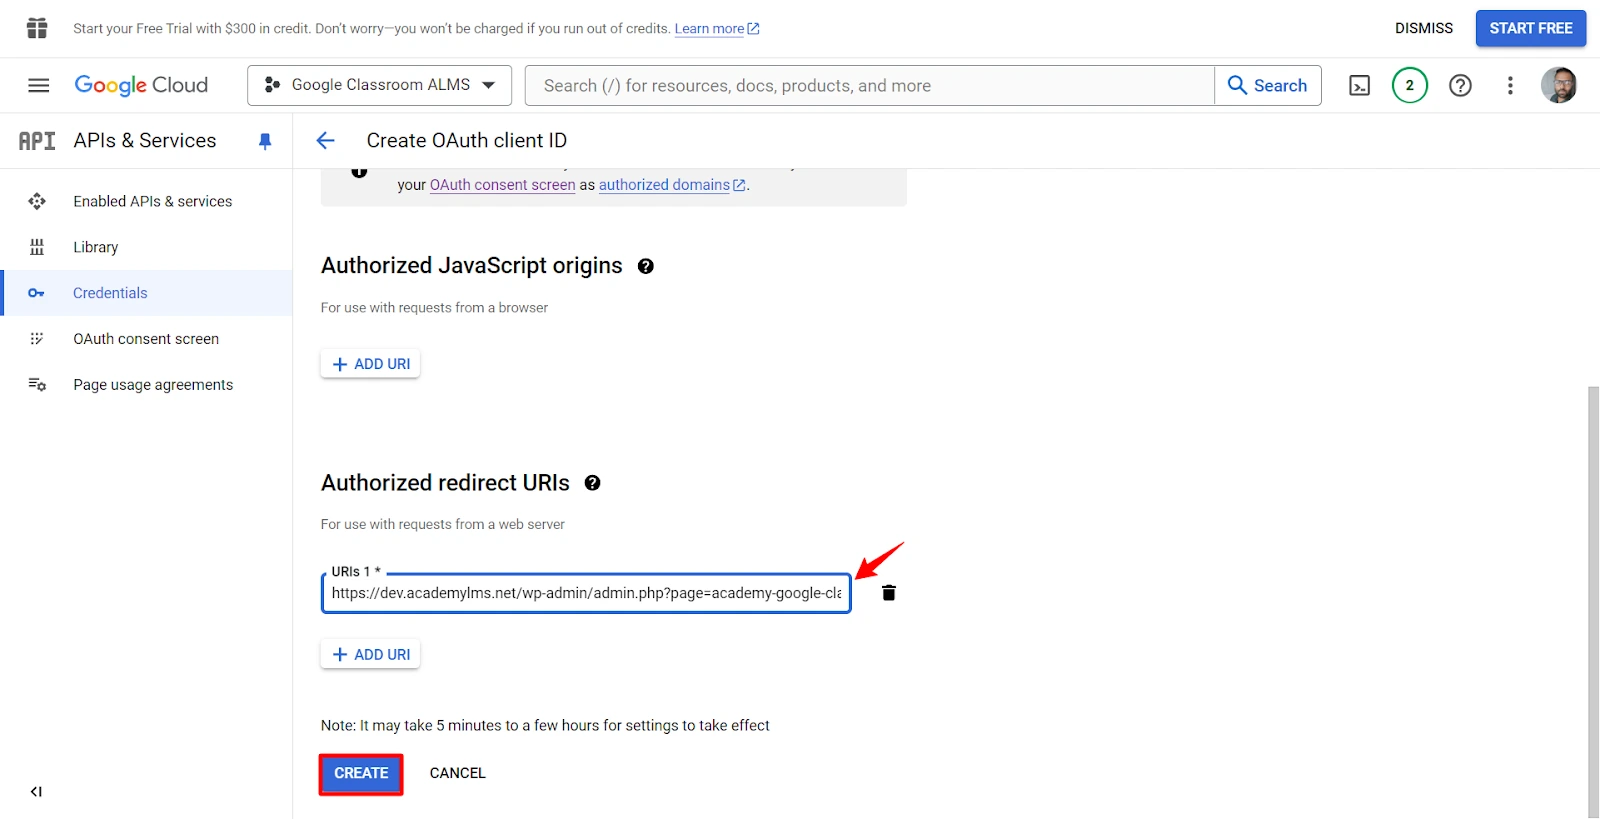Screen dimensions: 1600x819
Task: Go back using the left arrow
Action: [x=325, y=141]
